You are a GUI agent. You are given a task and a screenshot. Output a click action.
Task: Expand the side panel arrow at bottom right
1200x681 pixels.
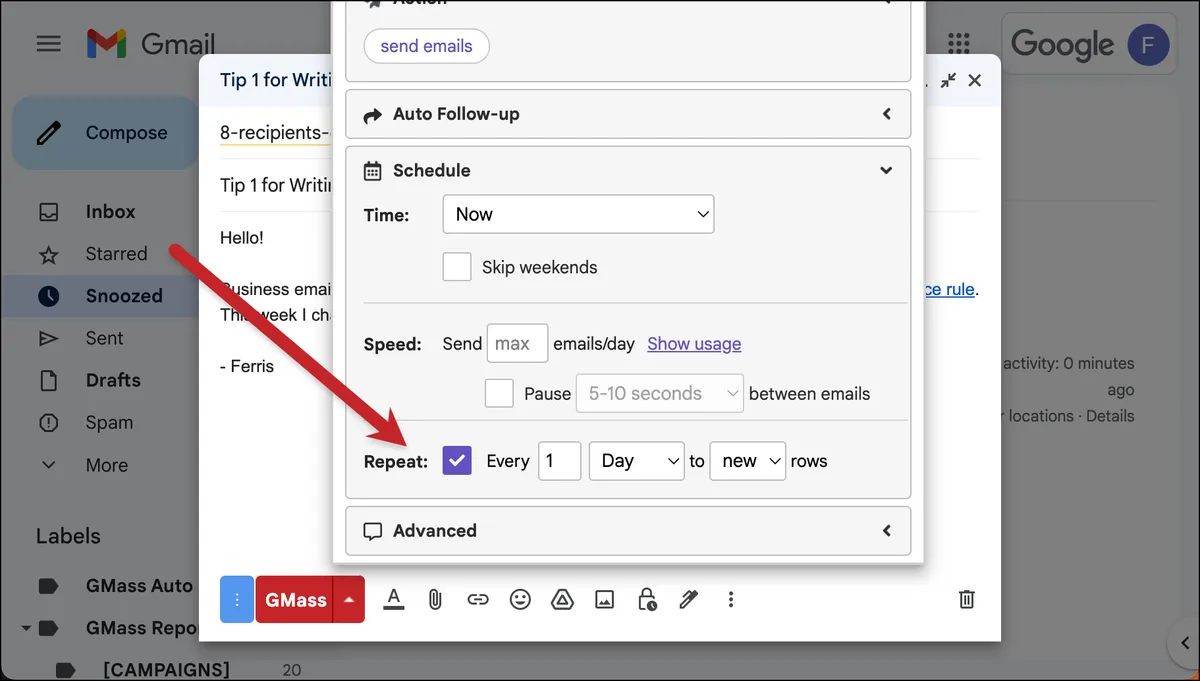[x=1183, y=641]
